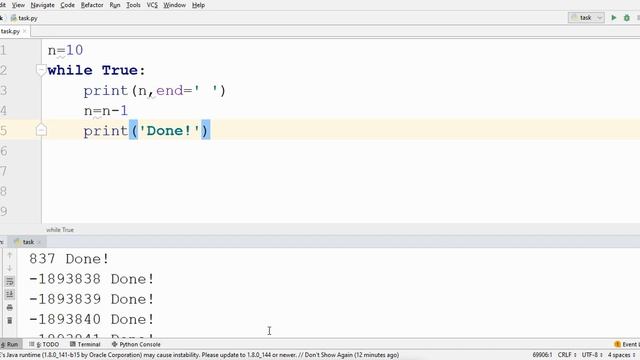Screen dimensions: 640x360
Task: Click the CRLF line separator selector
Action: point(567,355)
